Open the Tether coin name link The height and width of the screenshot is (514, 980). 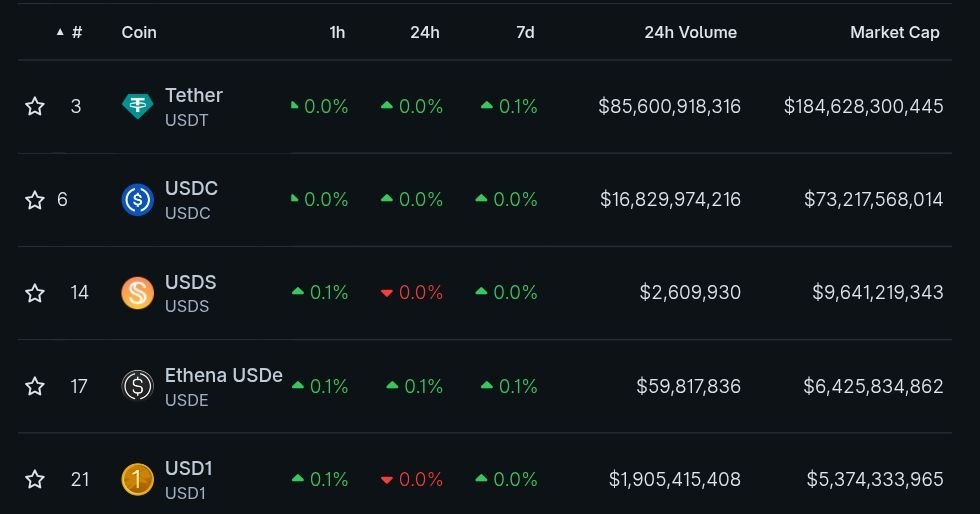194,95
